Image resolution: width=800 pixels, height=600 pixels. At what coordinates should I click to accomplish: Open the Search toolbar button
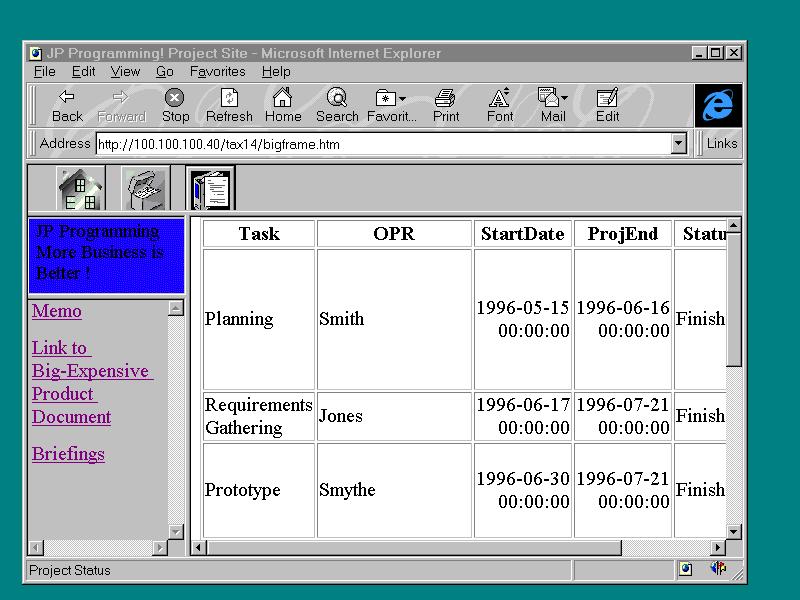[337, 105]
